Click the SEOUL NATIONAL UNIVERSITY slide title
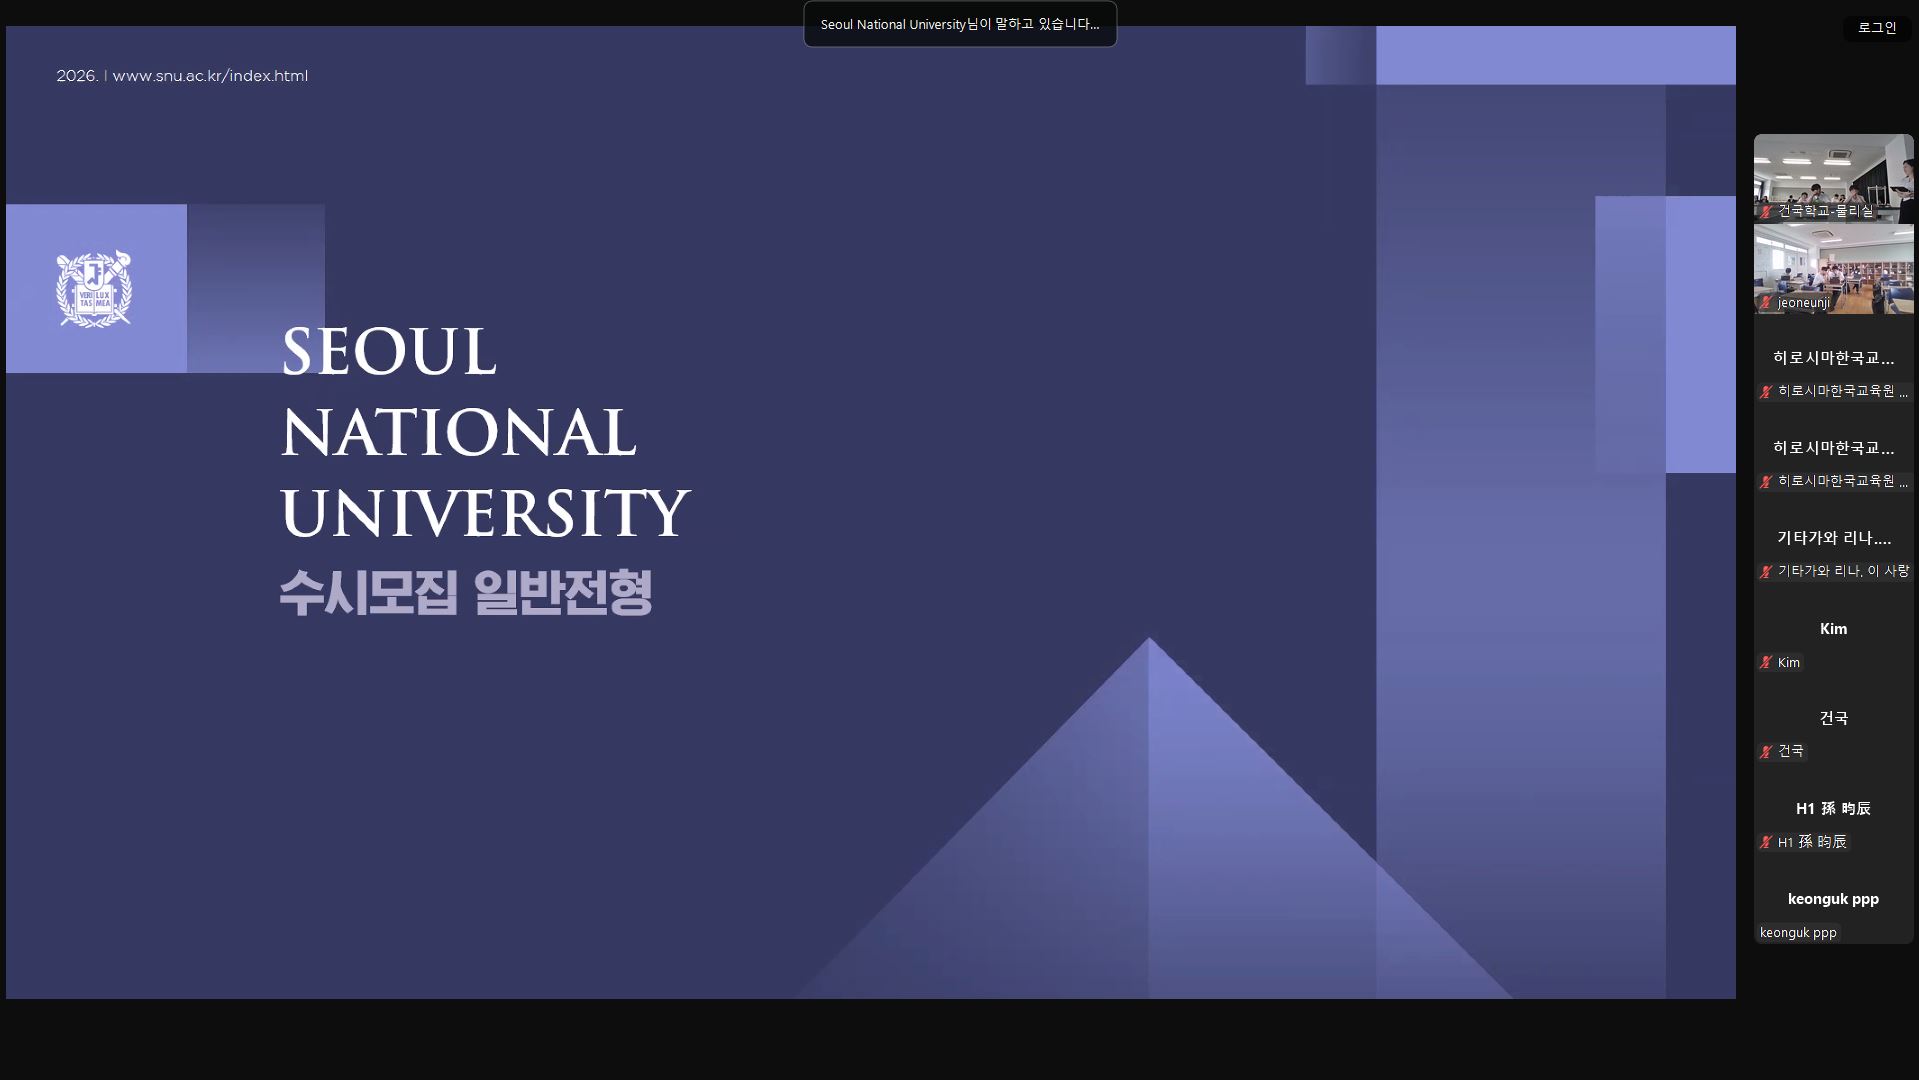 484,432
